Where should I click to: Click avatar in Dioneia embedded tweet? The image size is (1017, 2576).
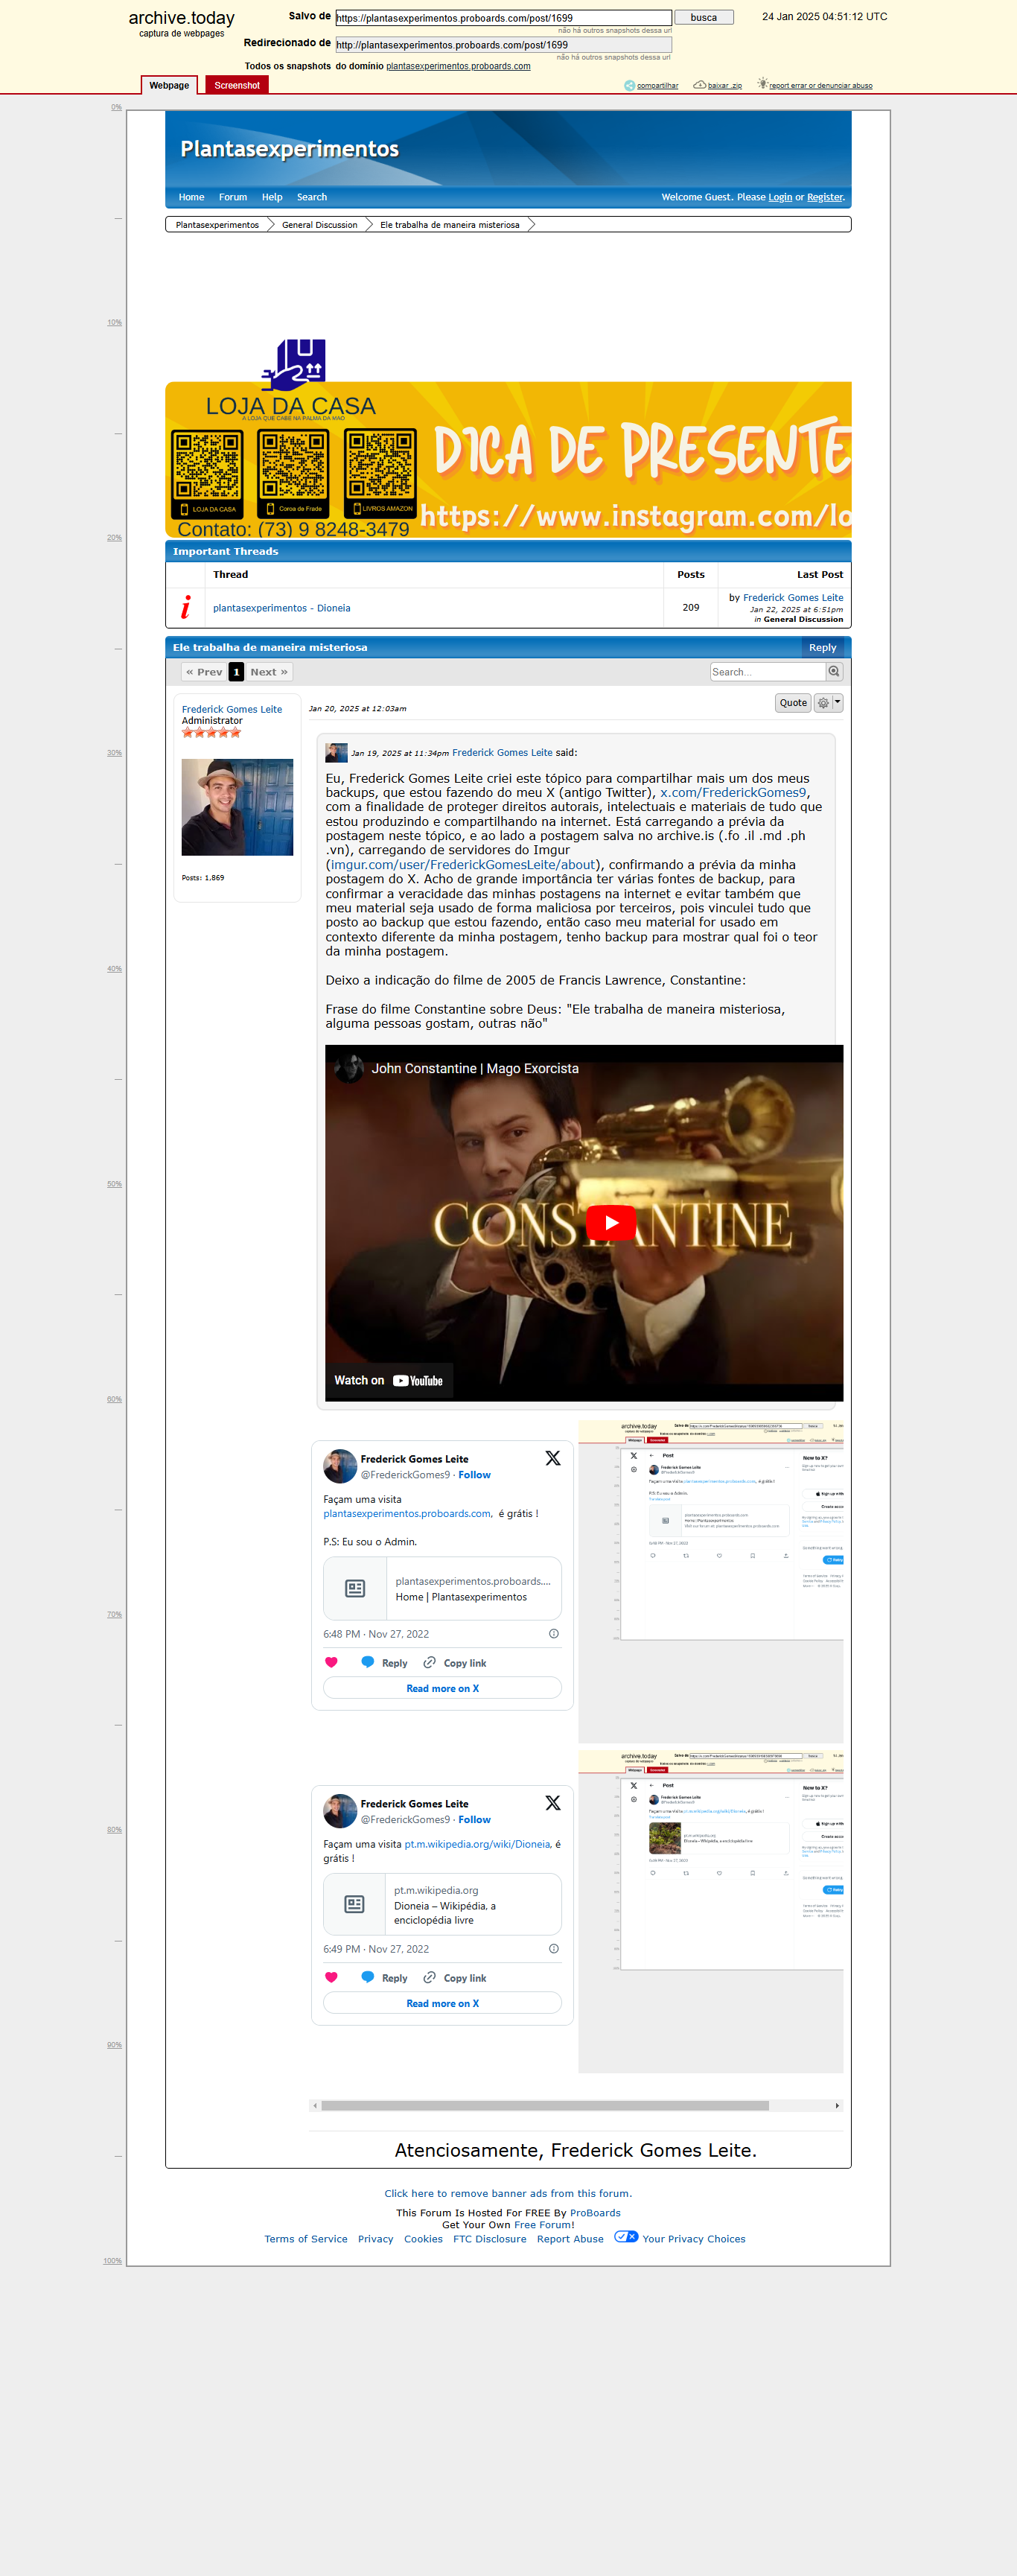[x=340, y=1811]
